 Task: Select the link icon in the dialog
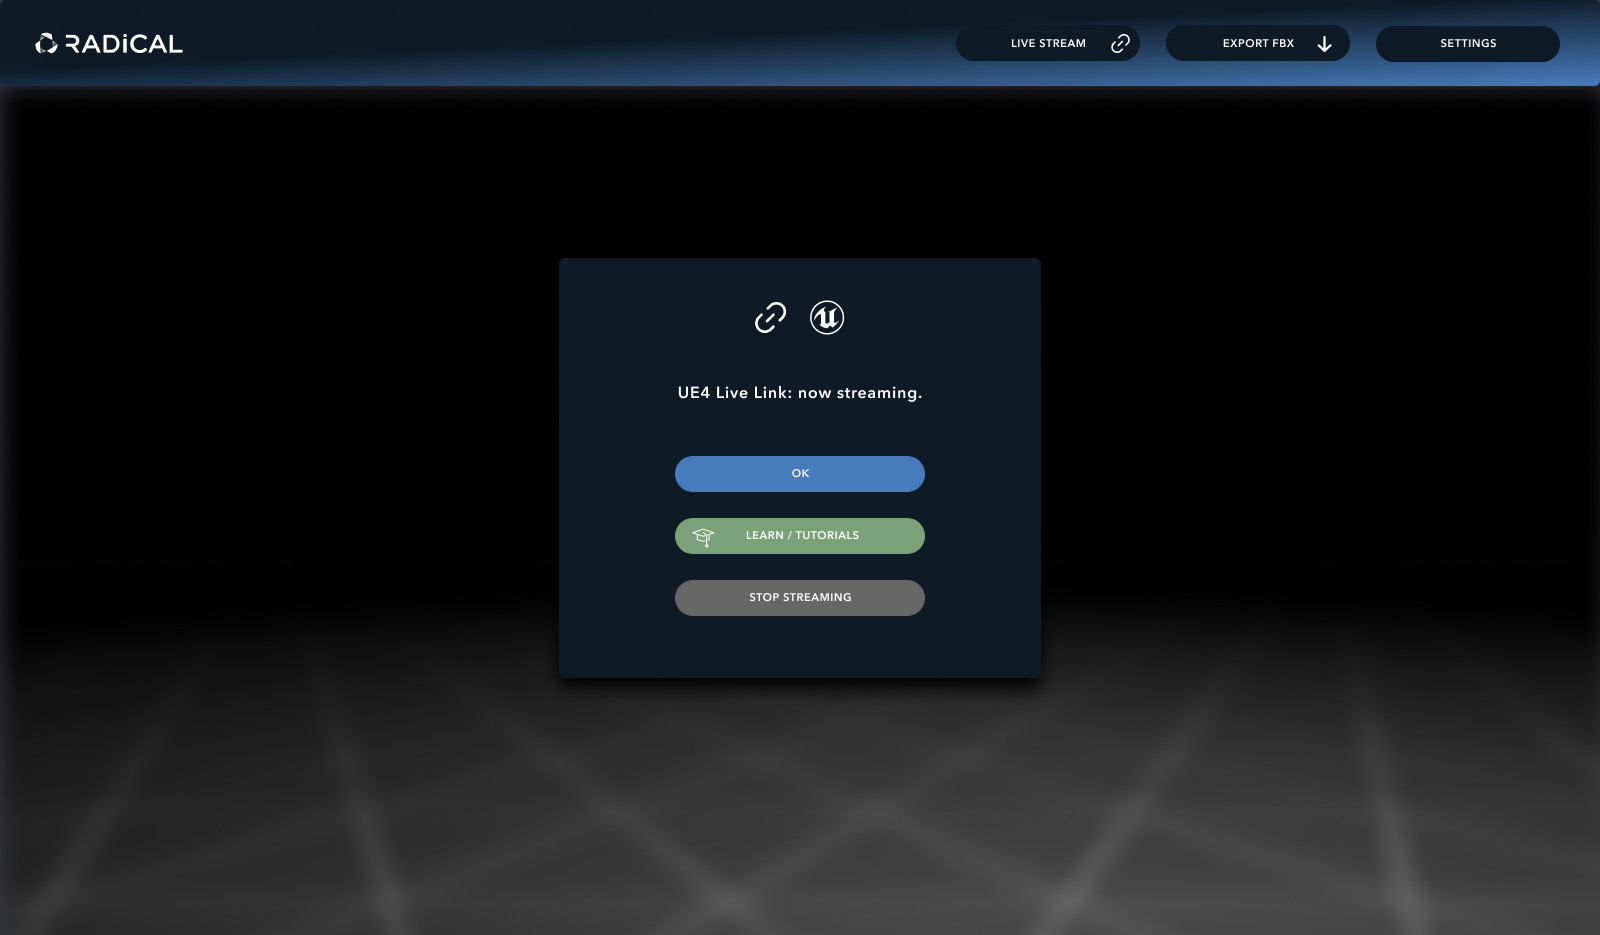[770, 317]
